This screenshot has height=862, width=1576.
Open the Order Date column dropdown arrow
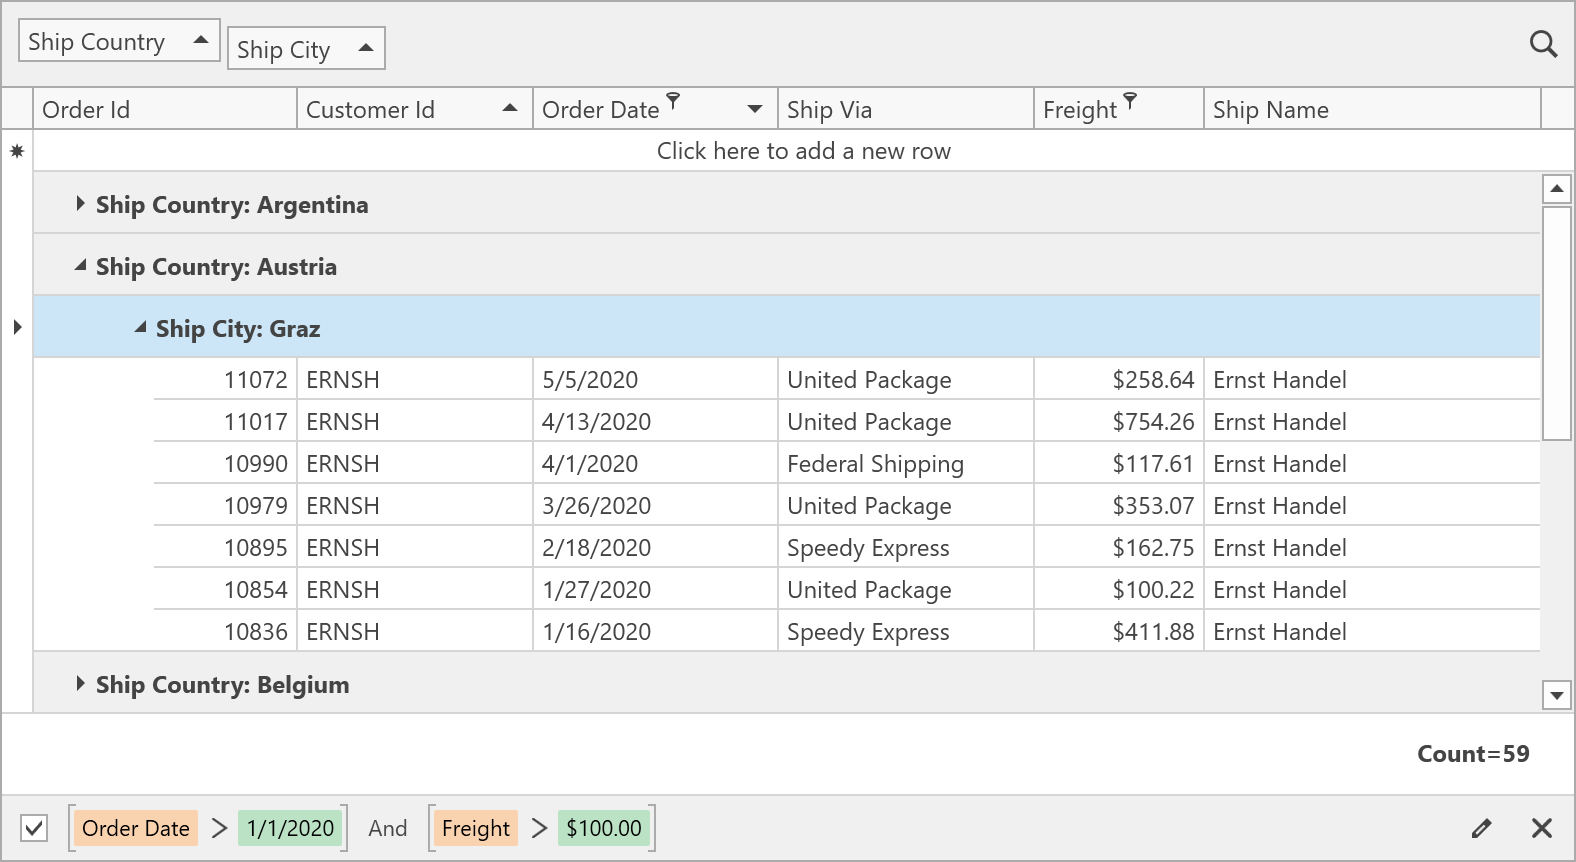(x=755, y=109)
